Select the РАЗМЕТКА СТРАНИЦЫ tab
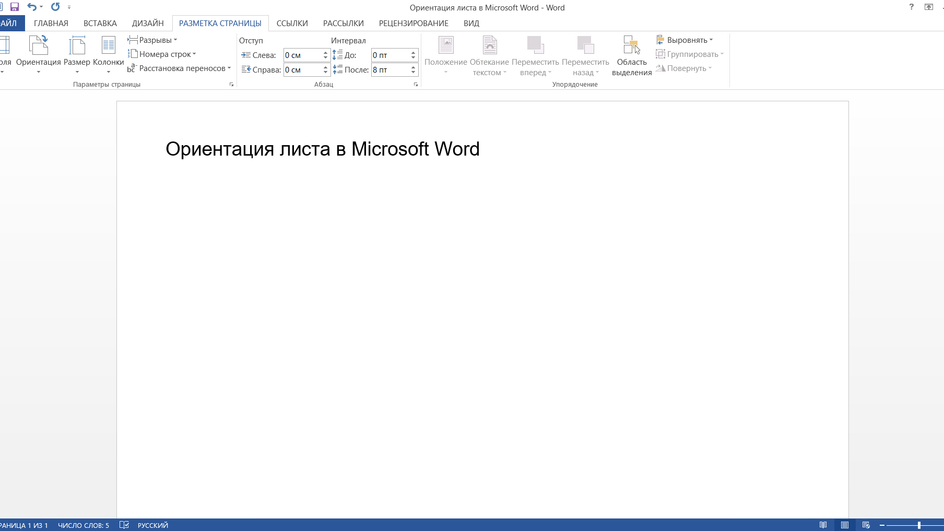Screen dimensions: 944x531 point(220,23)
